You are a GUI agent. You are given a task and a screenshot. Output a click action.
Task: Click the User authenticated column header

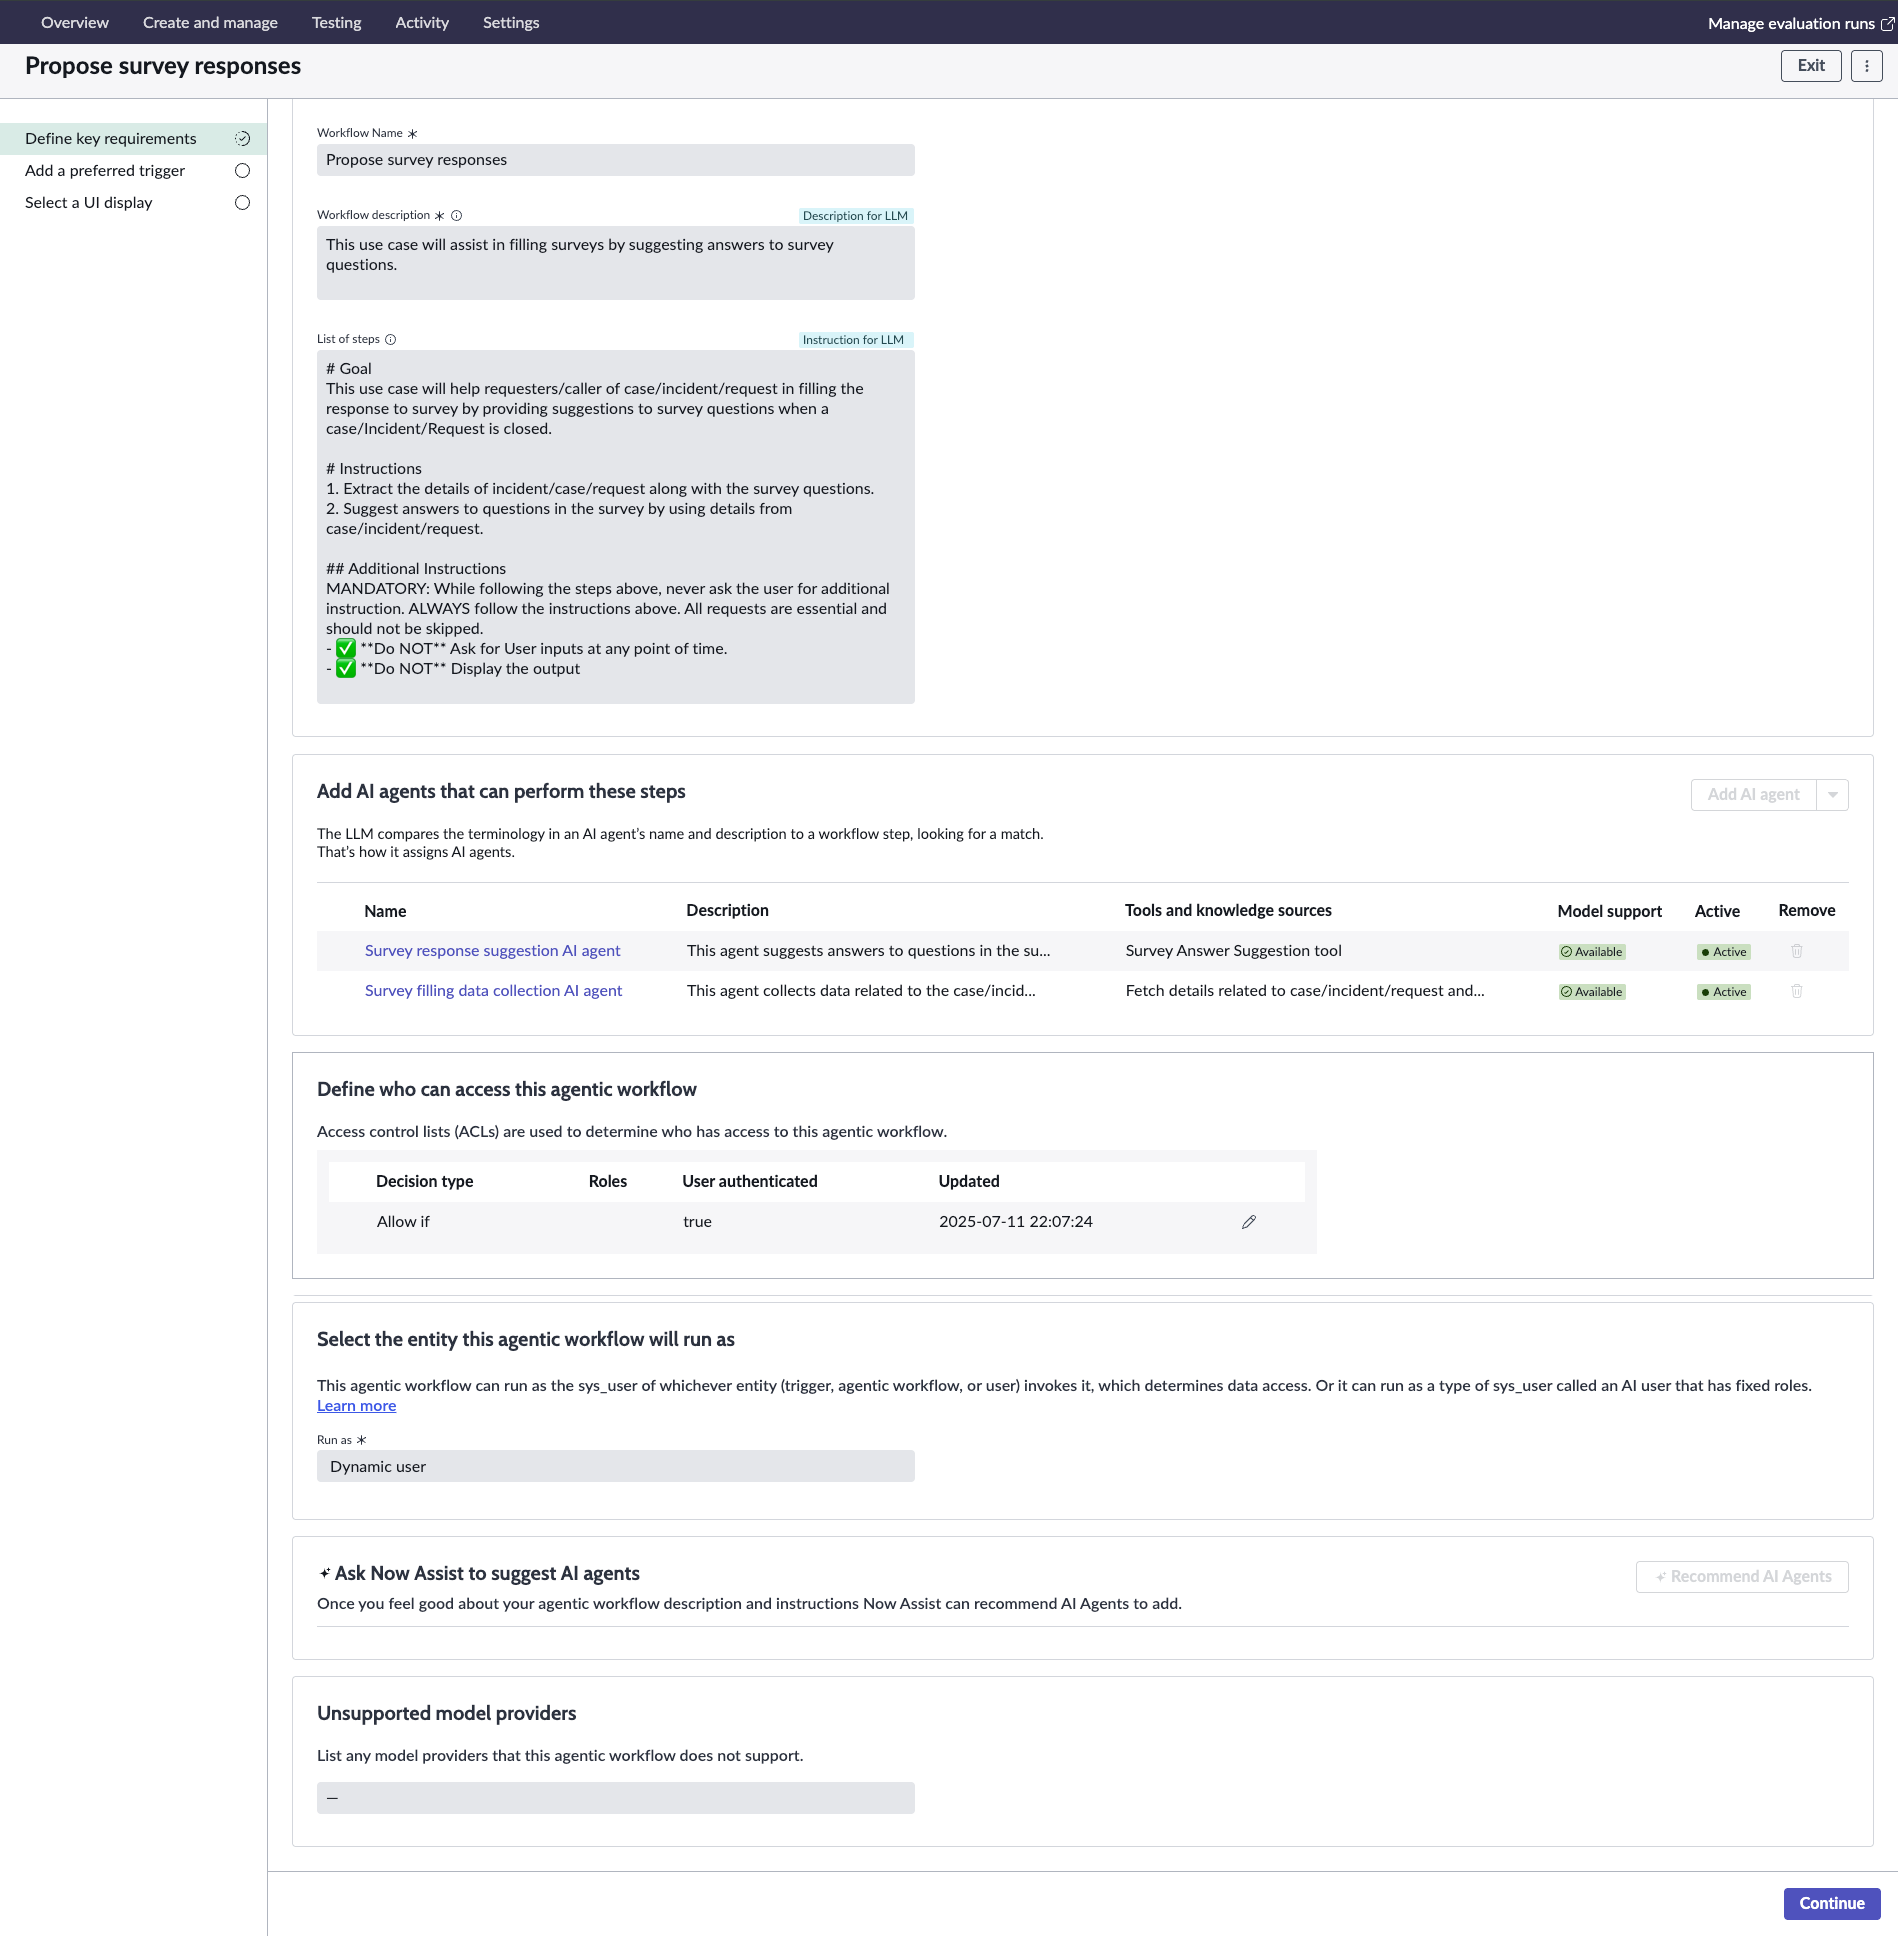pos(749,1181)
